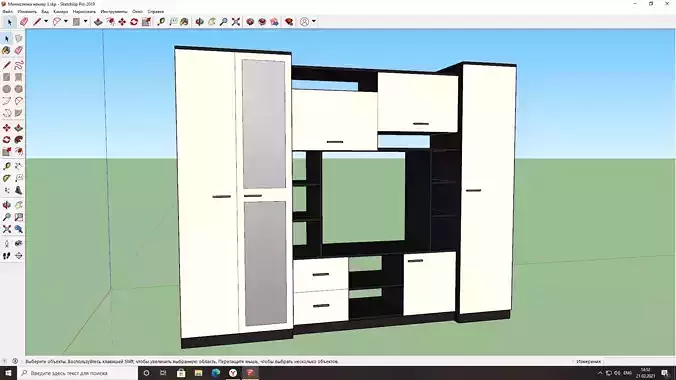The height and width of the screenshot is (380, 676).
Task: Choose the Freehand tool in left toolset
Action: click(x=19, y=65)
